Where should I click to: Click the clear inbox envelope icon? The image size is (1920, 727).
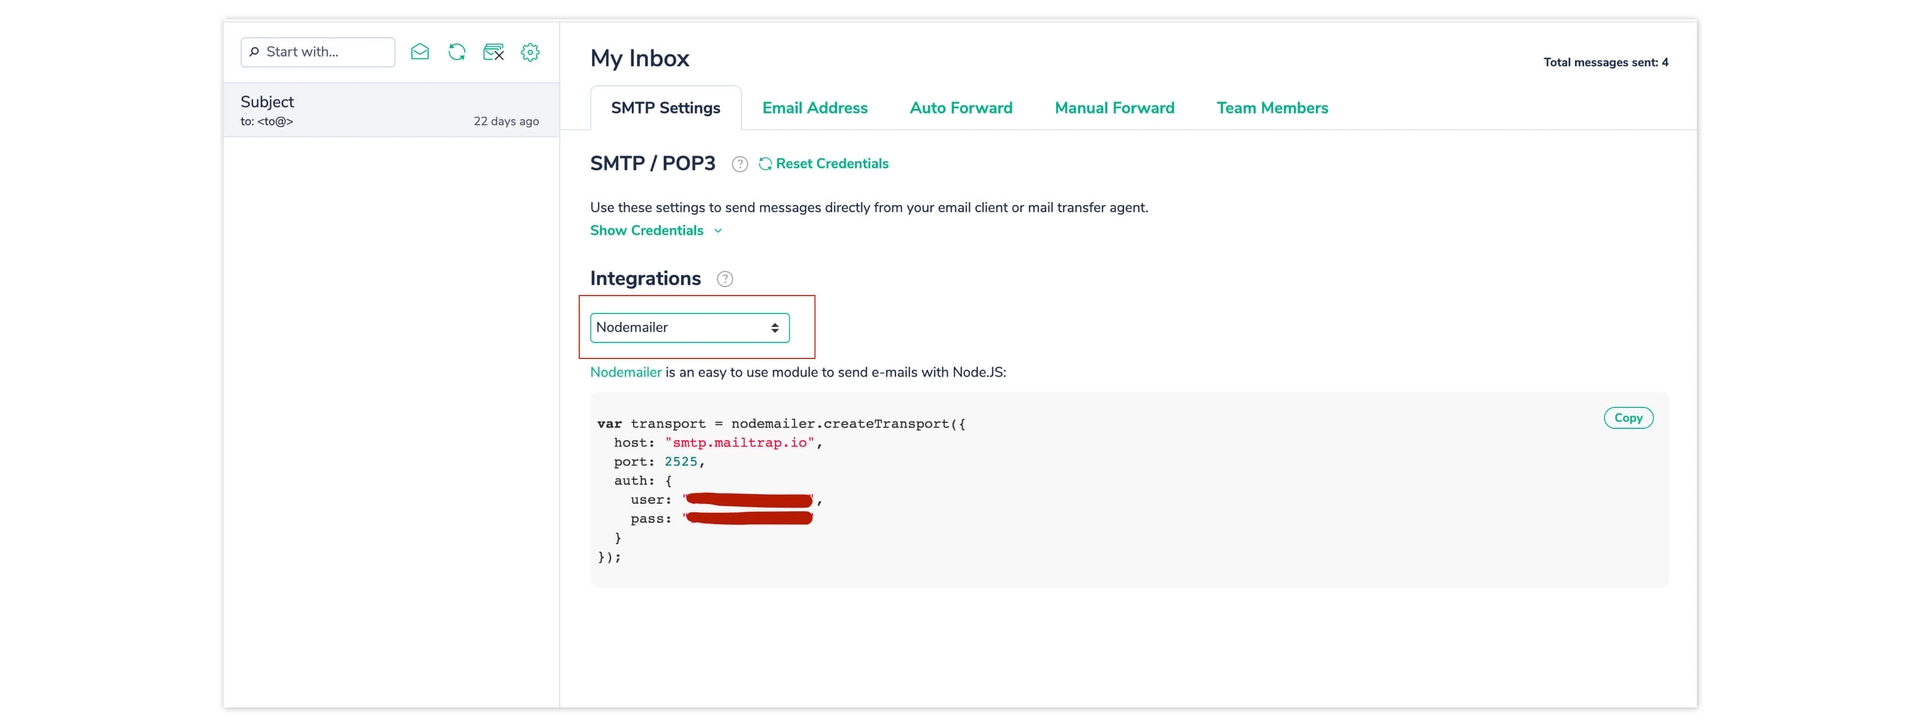[493, 52]
